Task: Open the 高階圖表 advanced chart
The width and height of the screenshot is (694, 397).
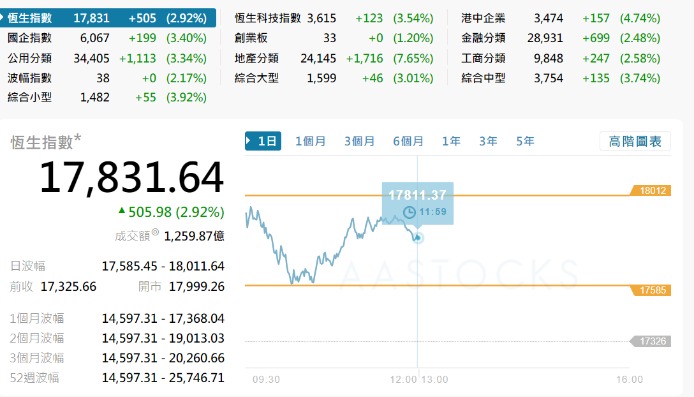Action: [635, 141]
